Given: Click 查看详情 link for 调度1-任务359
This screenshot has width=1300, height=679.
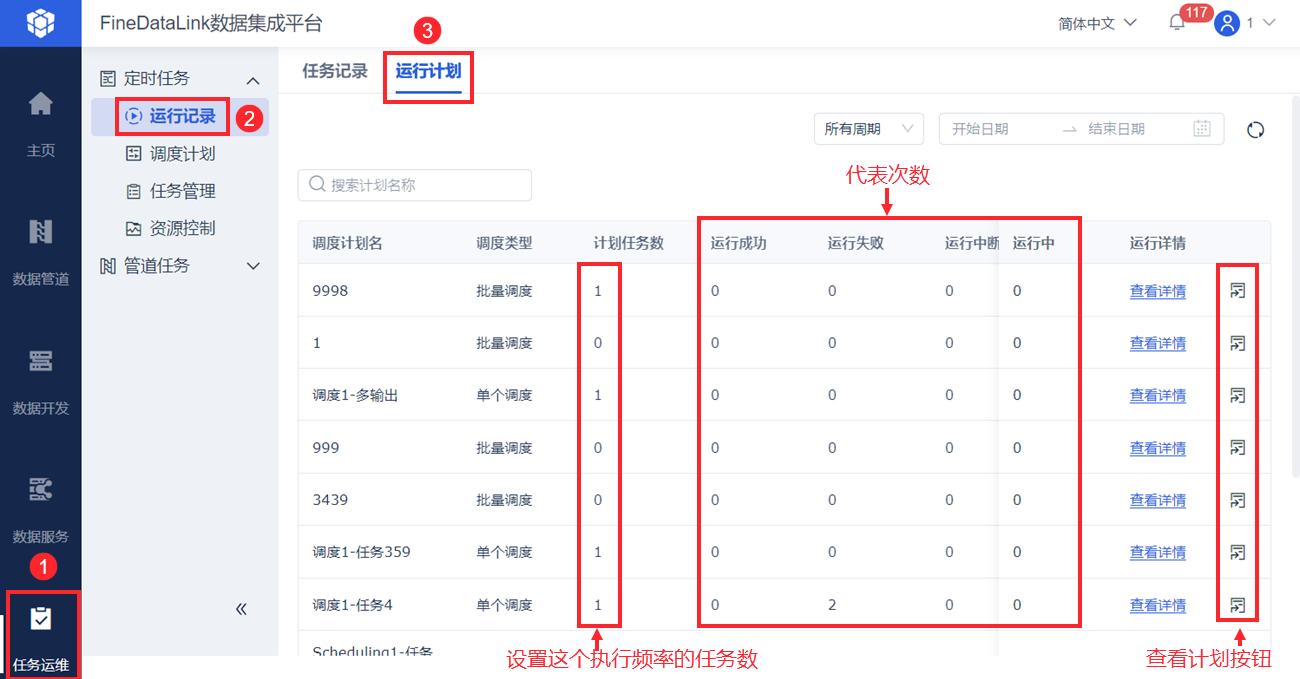Looking at the screenshot, I should pos(1158,552).
